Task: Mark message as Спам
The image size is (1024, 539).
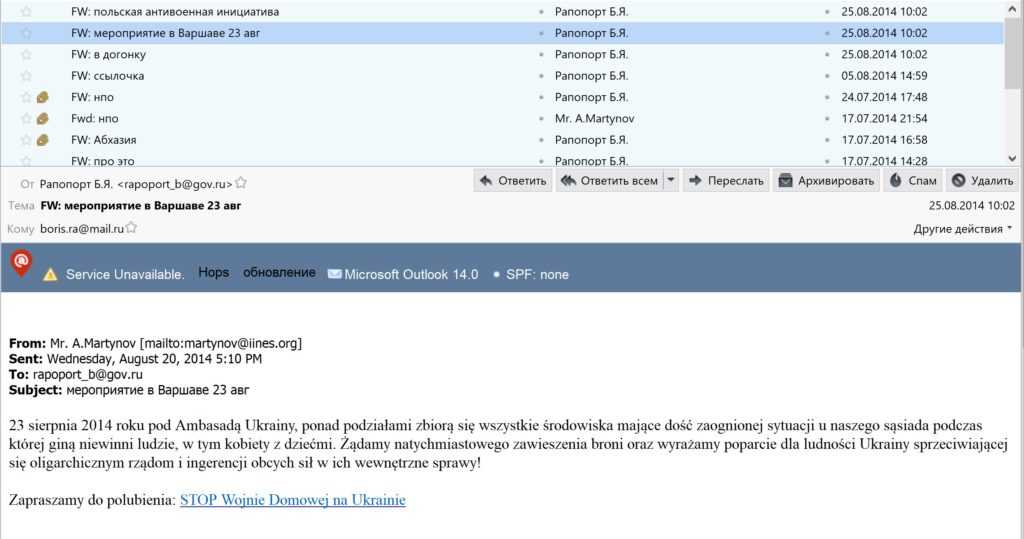Action: pos(913,181)
